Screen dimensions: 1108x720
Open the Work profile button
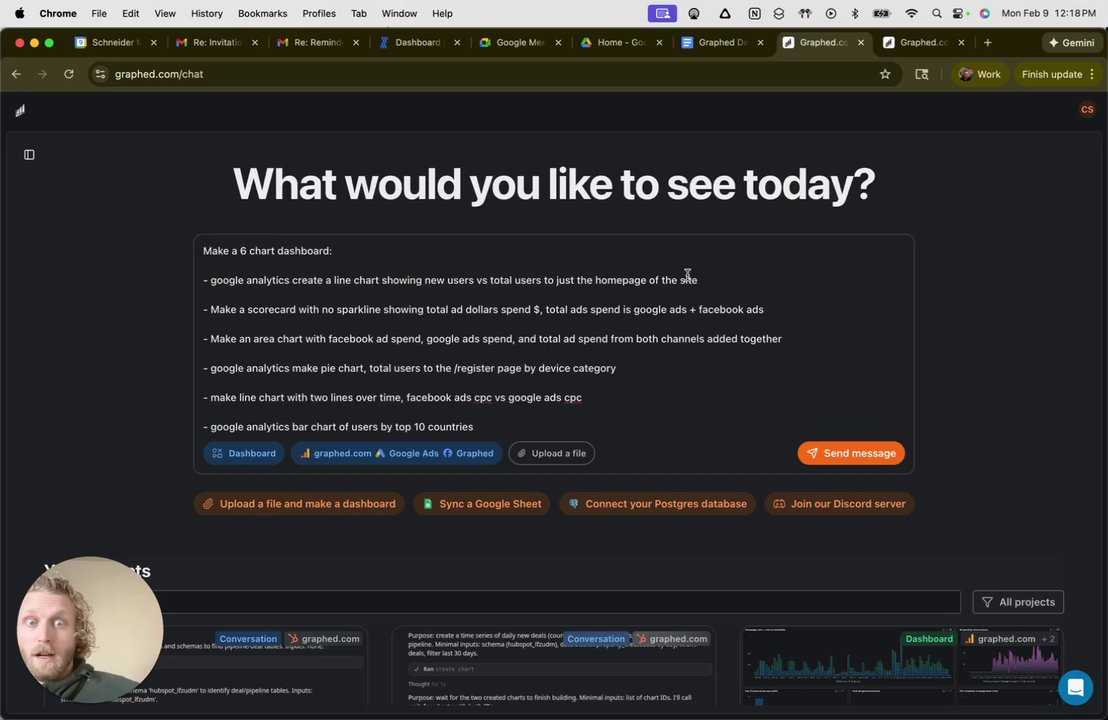(979, 74)
